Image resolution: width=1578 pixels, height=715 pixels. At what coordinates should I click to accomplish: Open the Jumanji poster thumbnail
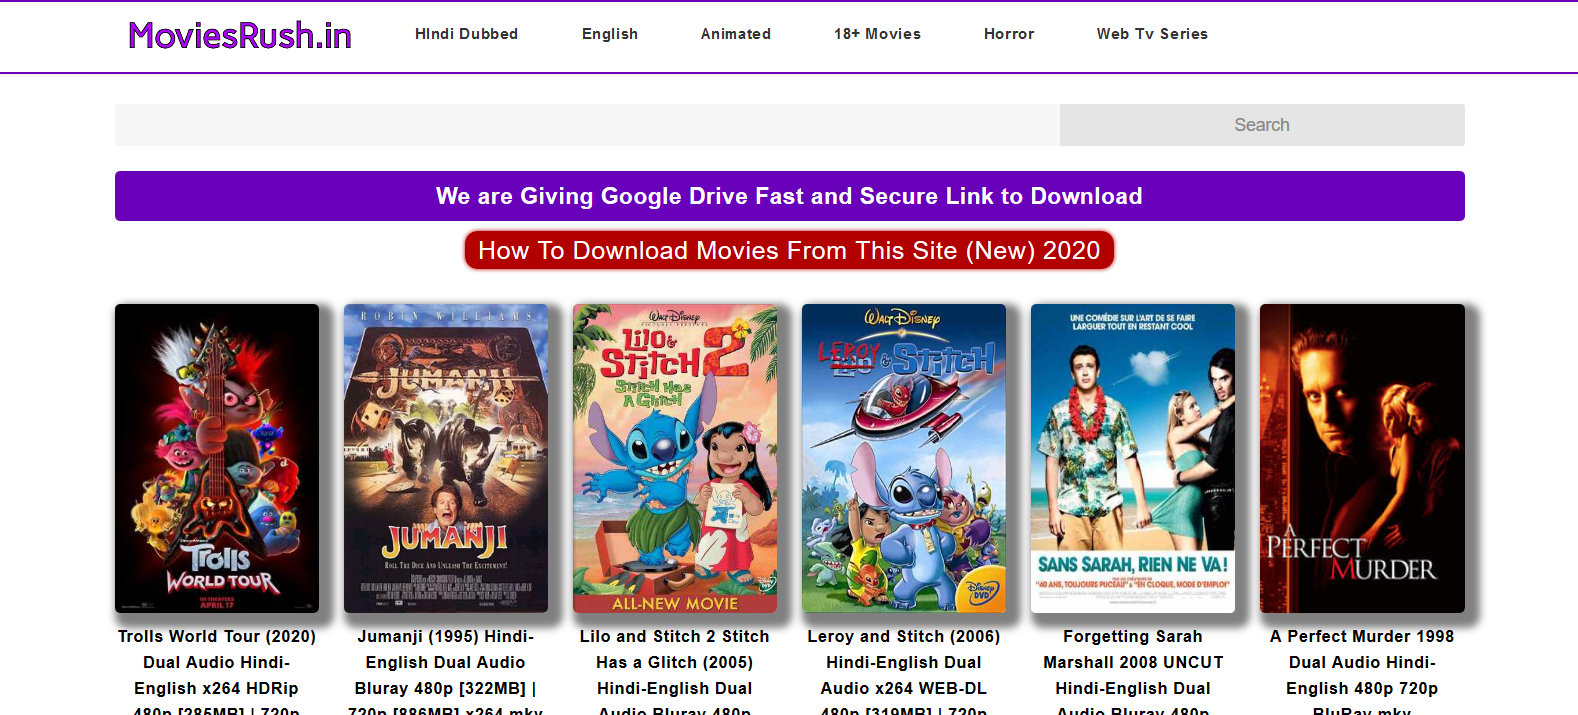[x=446, y=458]
